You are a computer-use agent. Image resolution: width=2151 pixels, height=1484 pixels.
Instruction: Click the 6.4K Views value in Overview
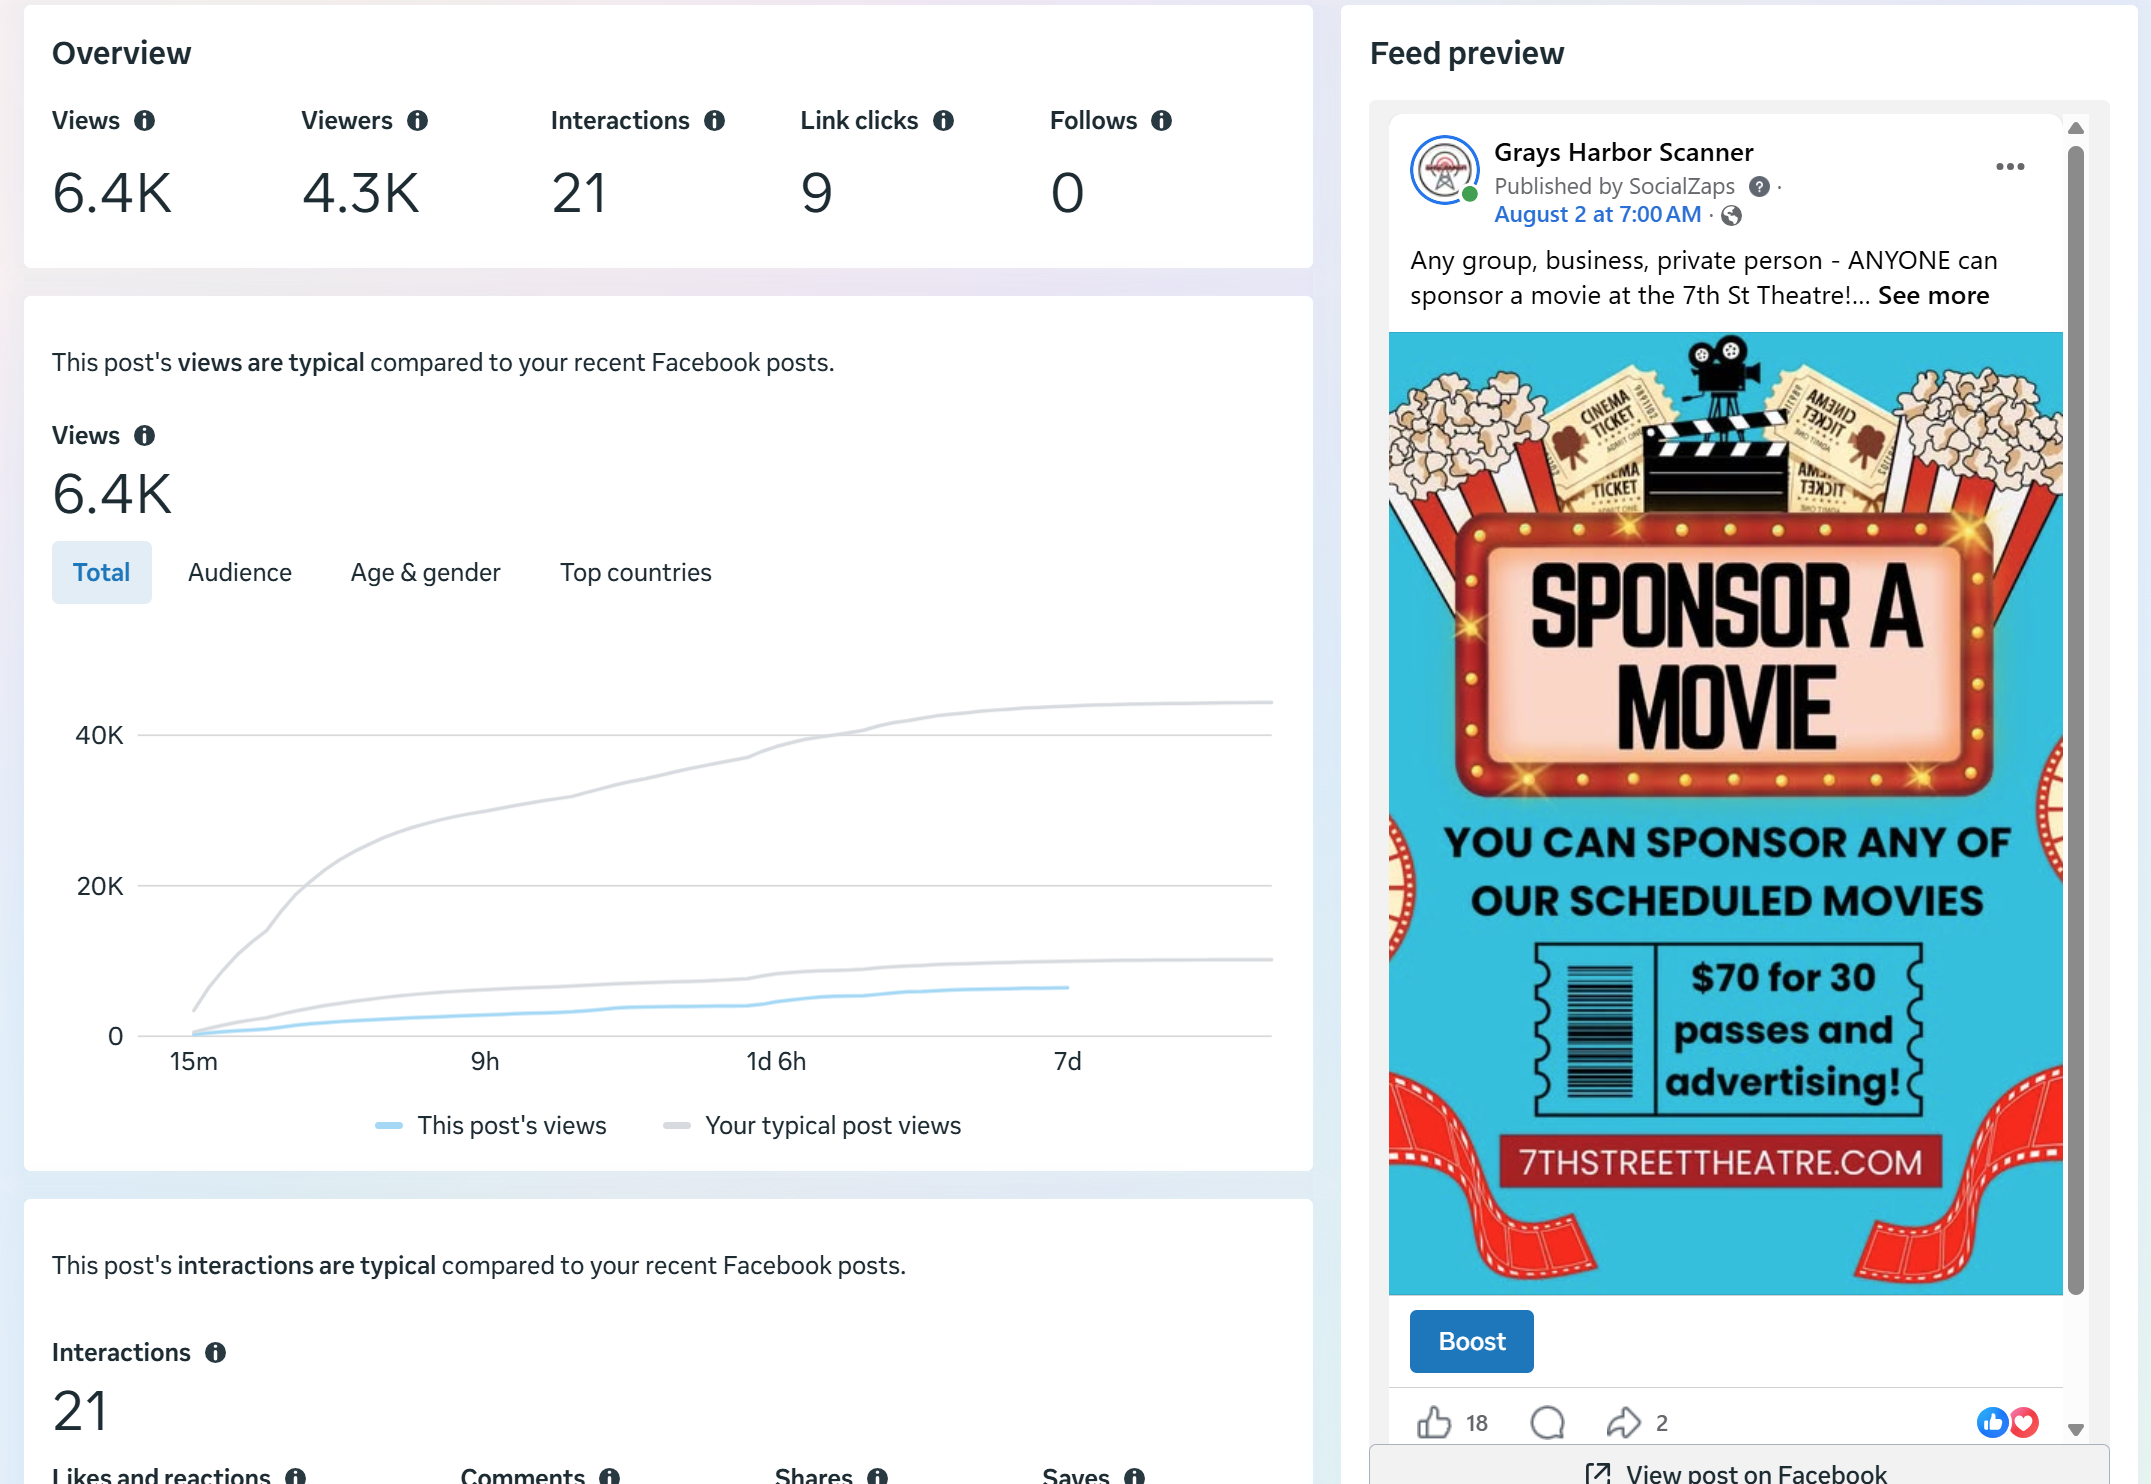(112, 193)
